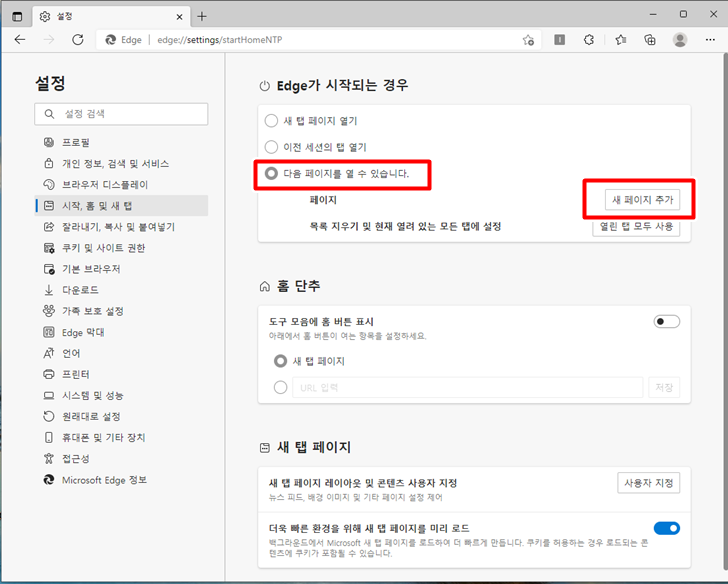Image resolution: width=728 pixels, height=584 pixels.
Task: Open the Extensions puzzle icon
Action: (x=589, y=40)
